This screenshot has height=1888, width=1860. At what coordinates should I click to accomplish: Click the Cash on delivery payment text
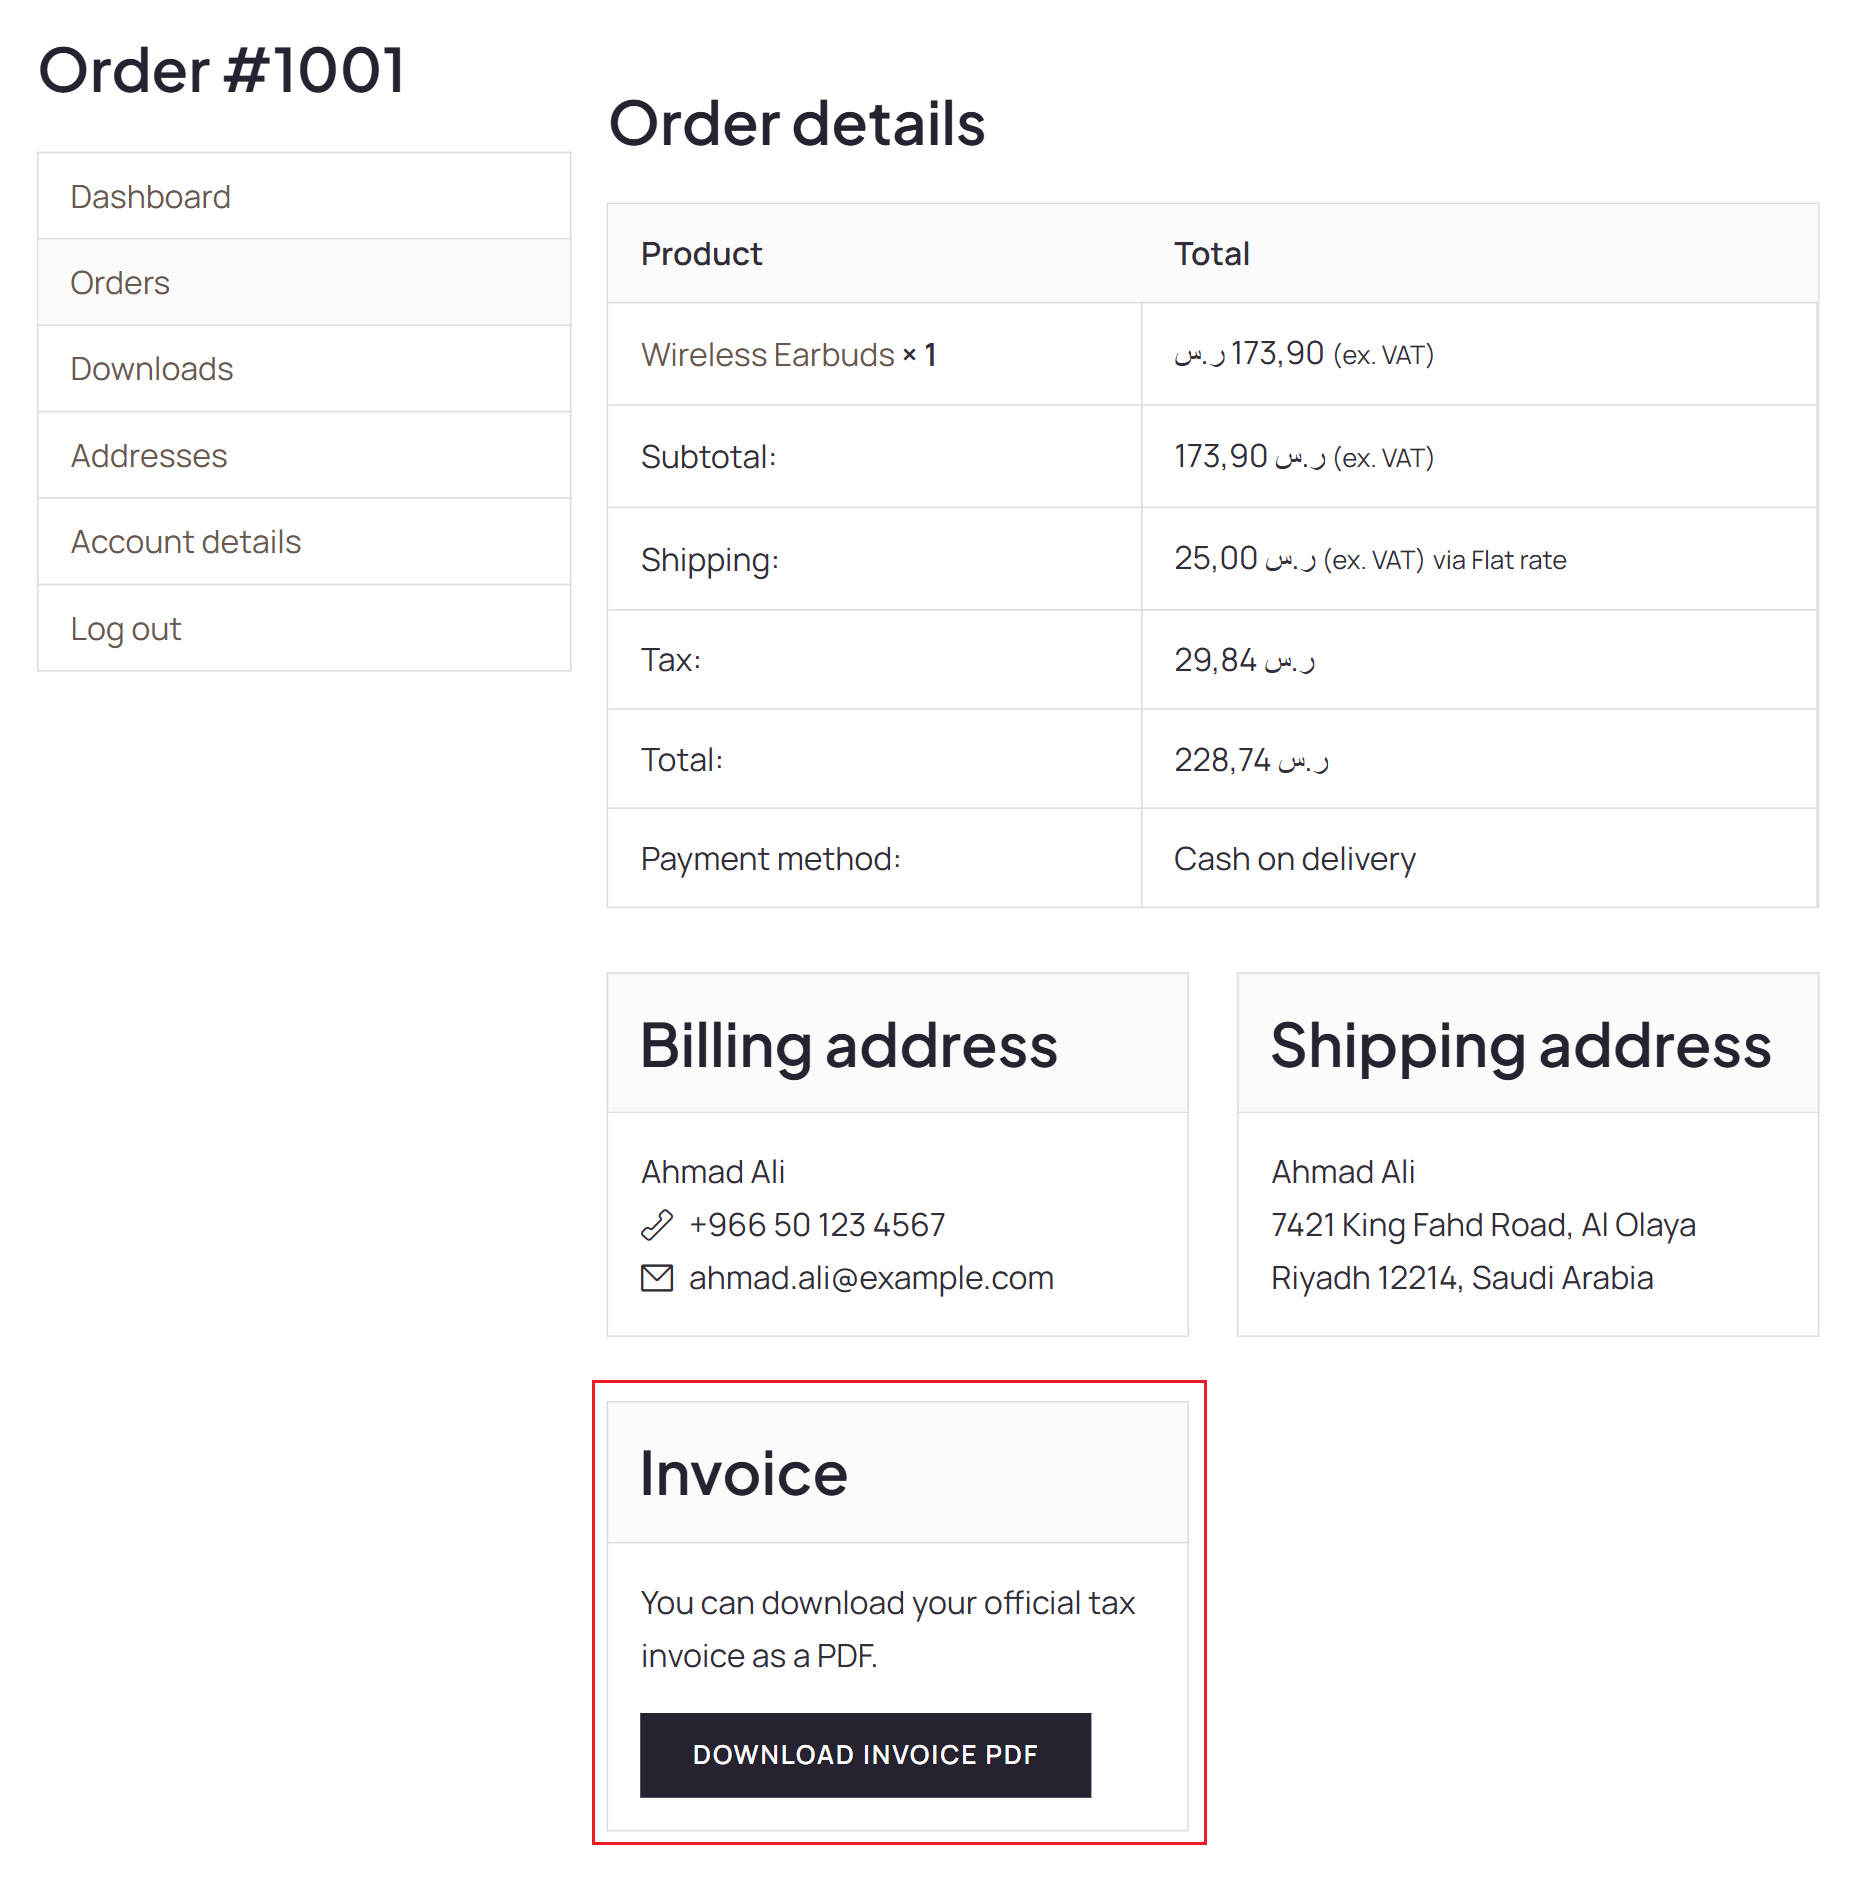[1295, 859]
